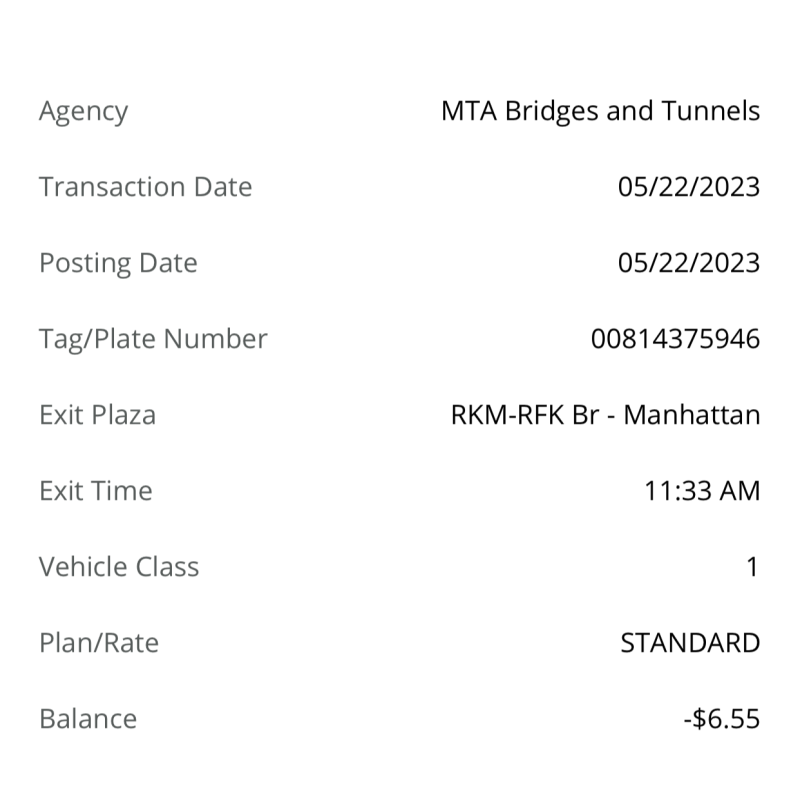Click the Agency label
Screen dimensions: 800x800
pos(84,111)
